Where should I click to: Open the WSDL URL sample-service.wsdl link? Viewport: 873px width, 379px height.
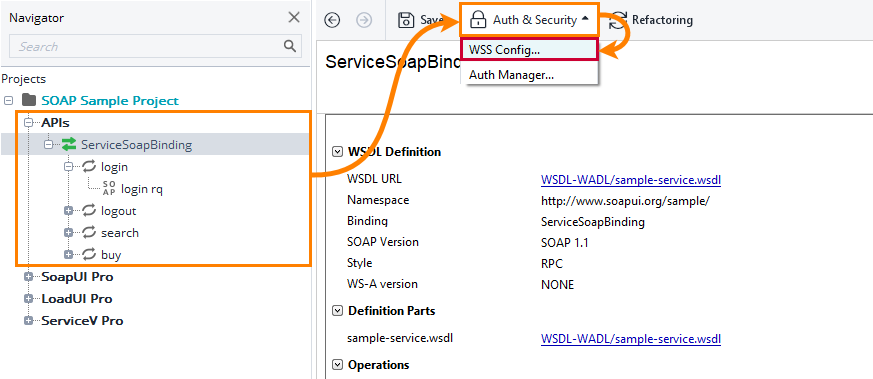tap(631, 180)
